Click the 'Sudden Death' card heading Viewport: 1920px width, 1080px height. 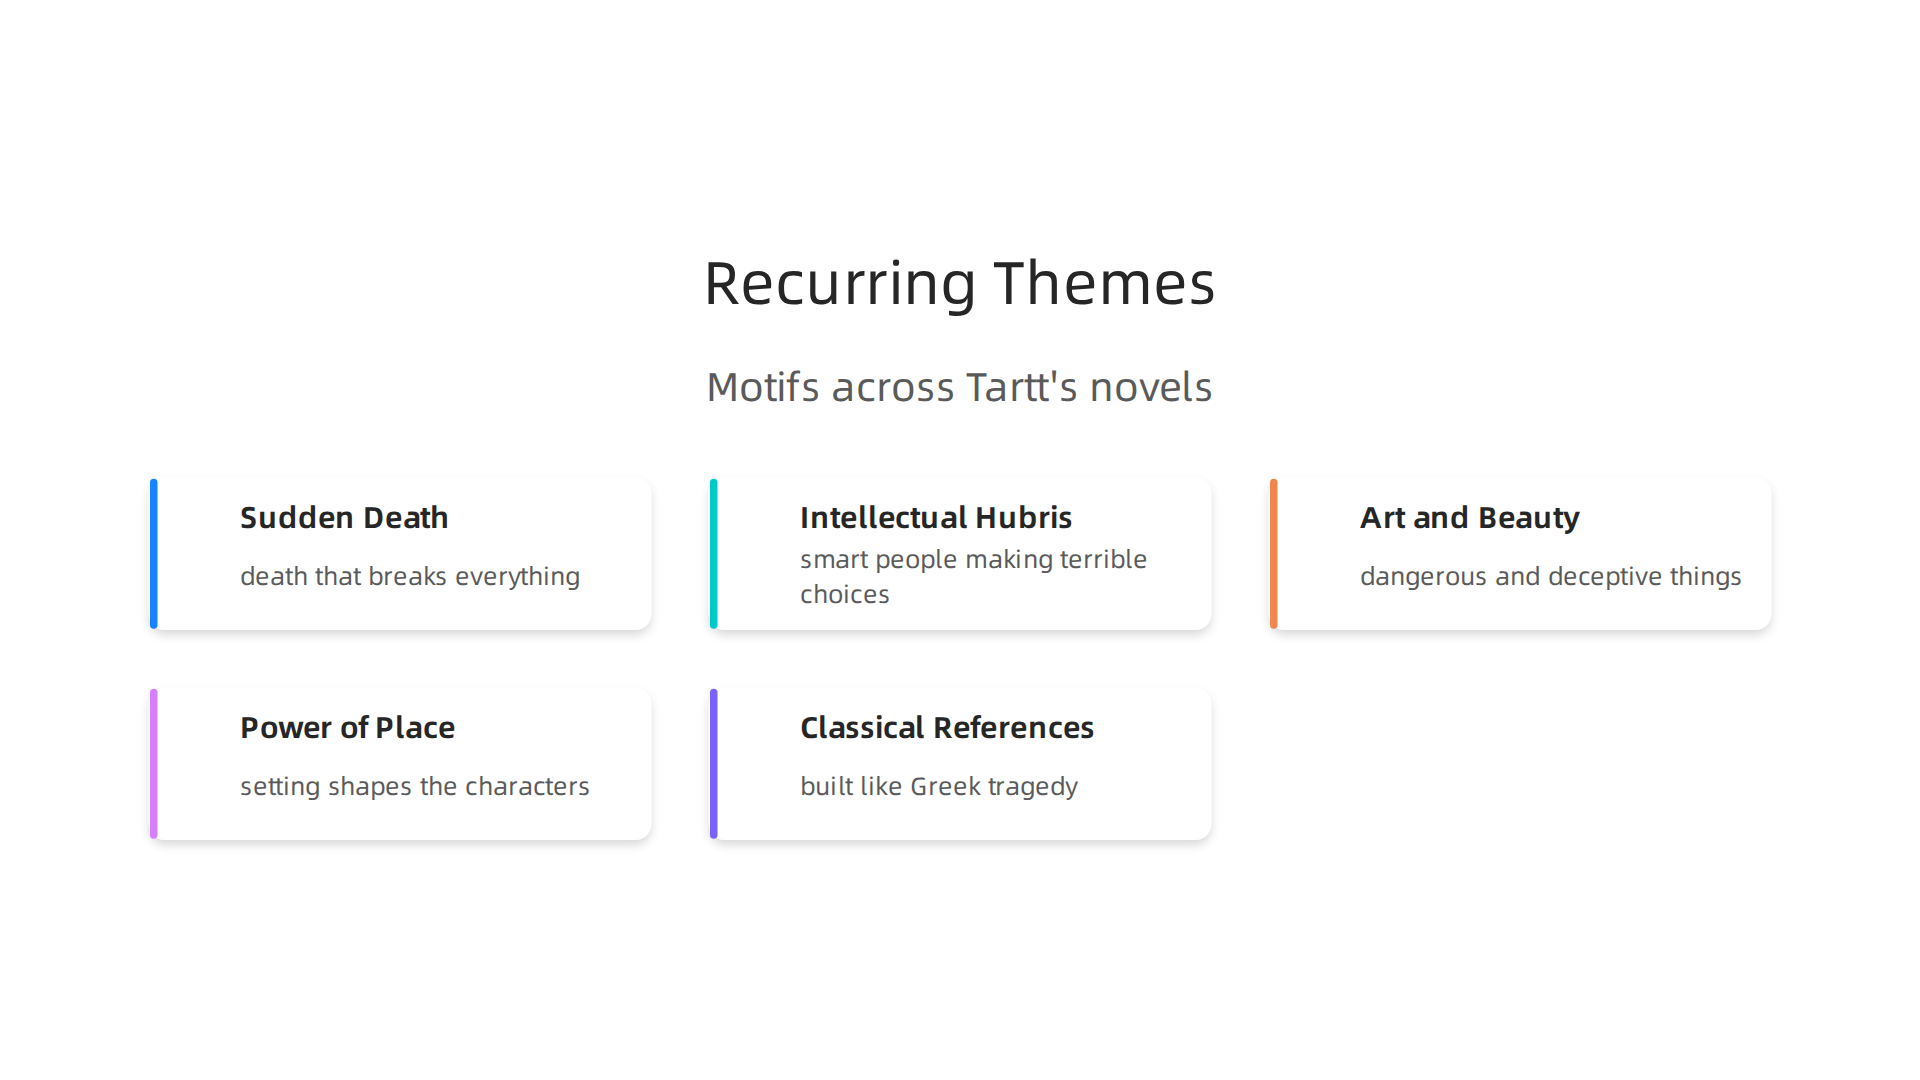344,518
